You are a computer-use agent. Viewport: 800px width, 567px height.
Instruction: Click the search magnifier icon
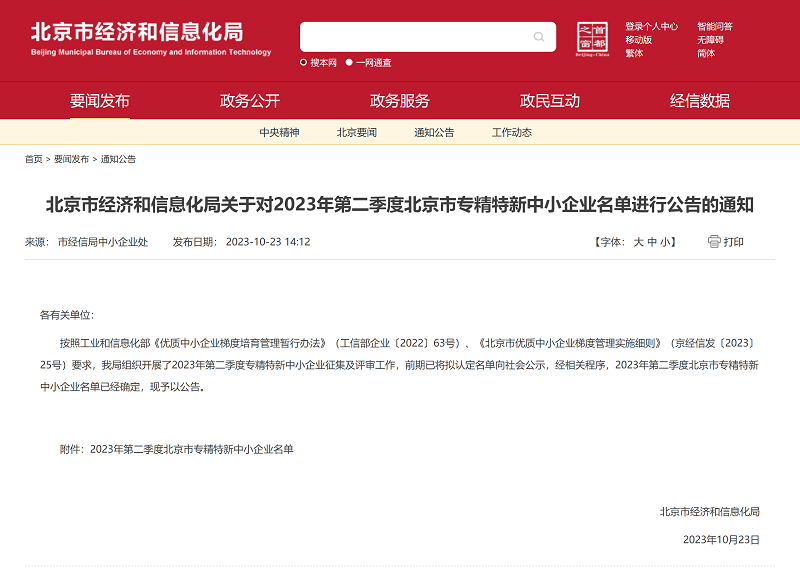(x=539, y=38)
